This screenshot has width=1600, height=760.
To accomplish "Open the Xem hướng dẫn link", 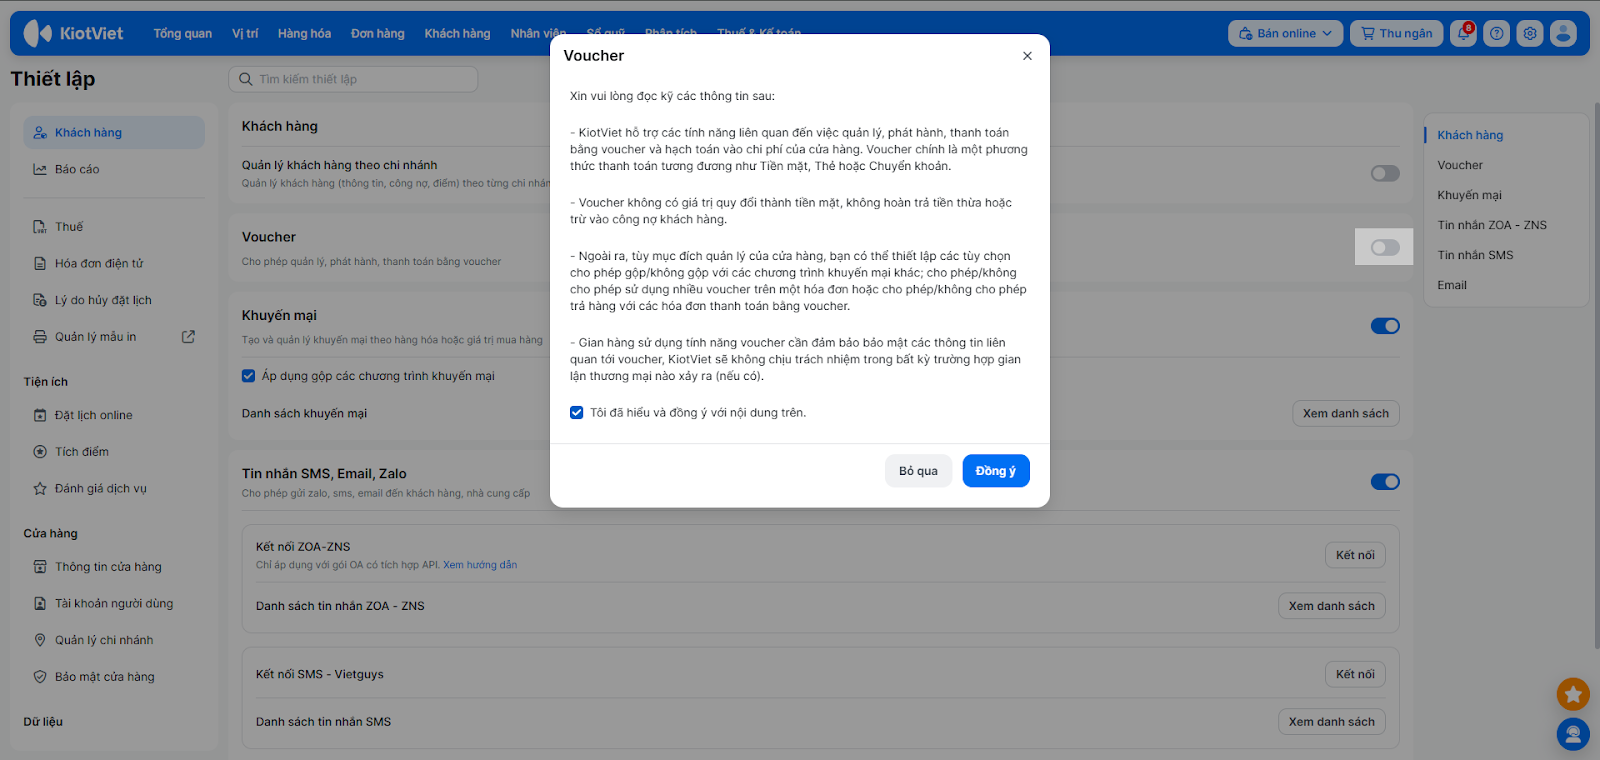I will pyautogui.click(x=480, y=565).
